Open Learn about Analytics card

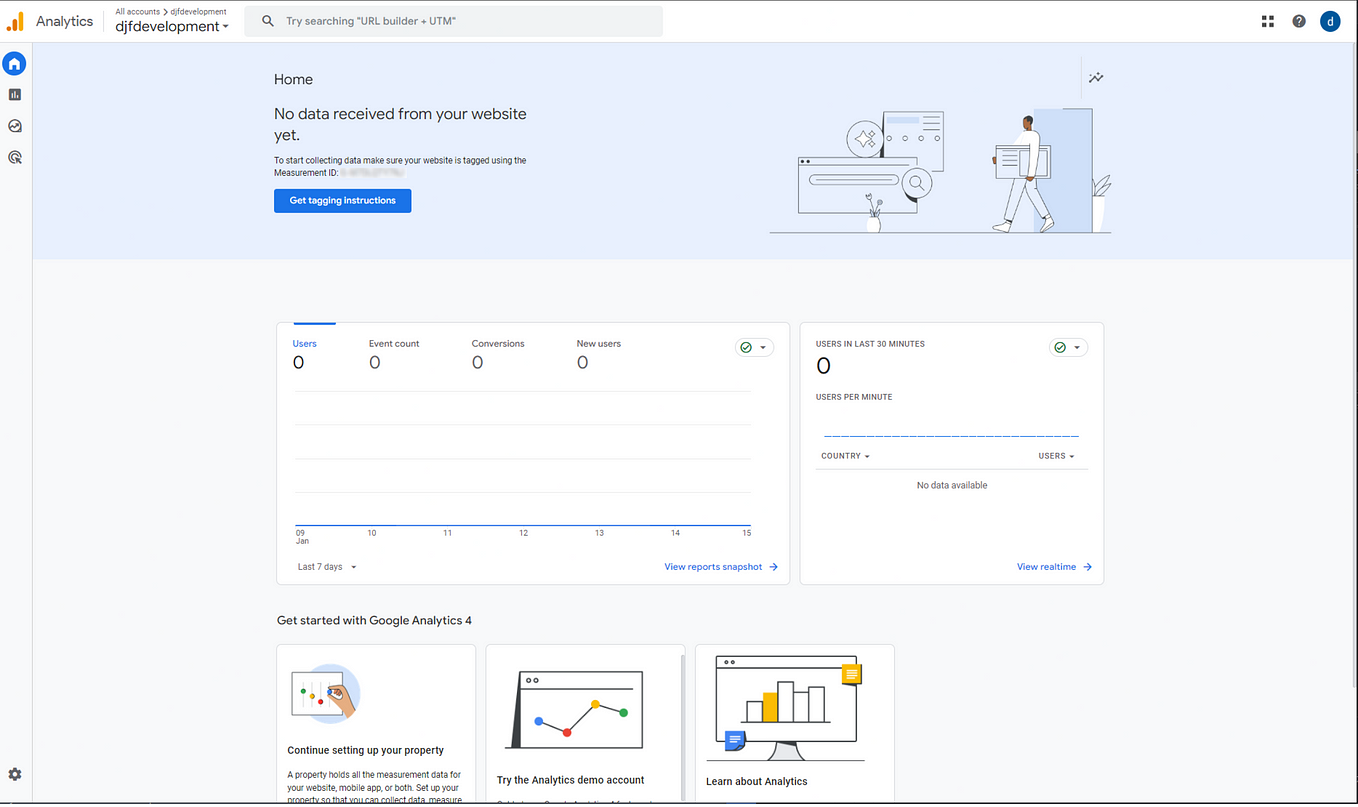click(x=795, y=724)
